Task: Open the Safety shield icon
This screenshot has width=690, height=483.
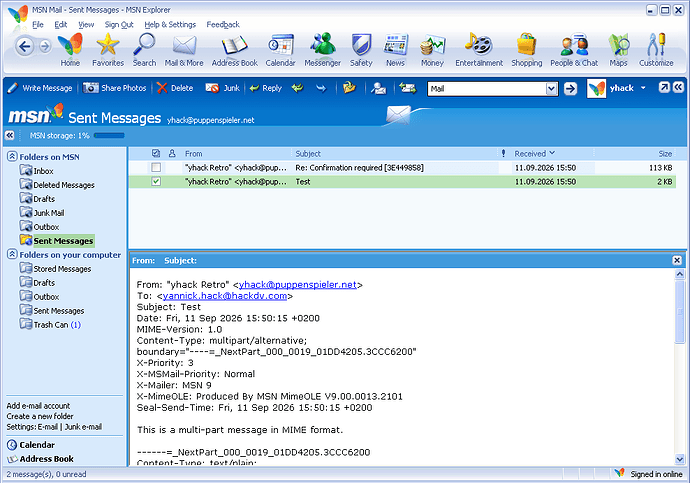Action: (x=361, y=50)
